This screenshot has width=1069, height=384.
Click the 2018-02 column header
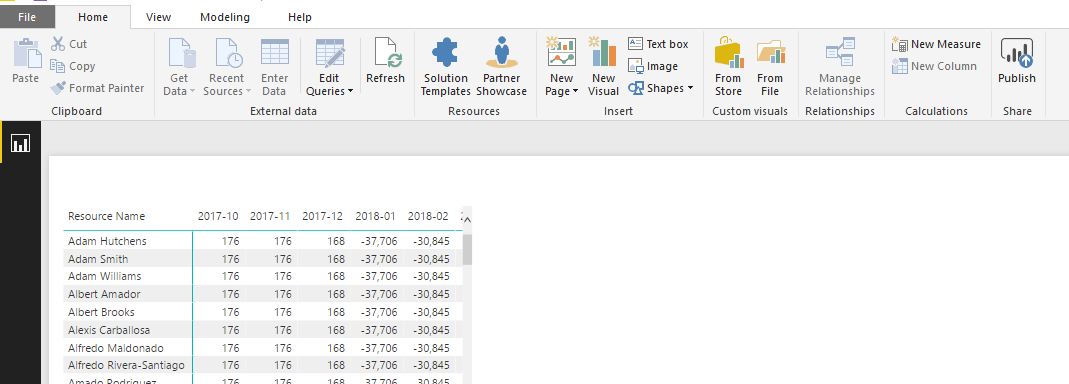(428, 216)
